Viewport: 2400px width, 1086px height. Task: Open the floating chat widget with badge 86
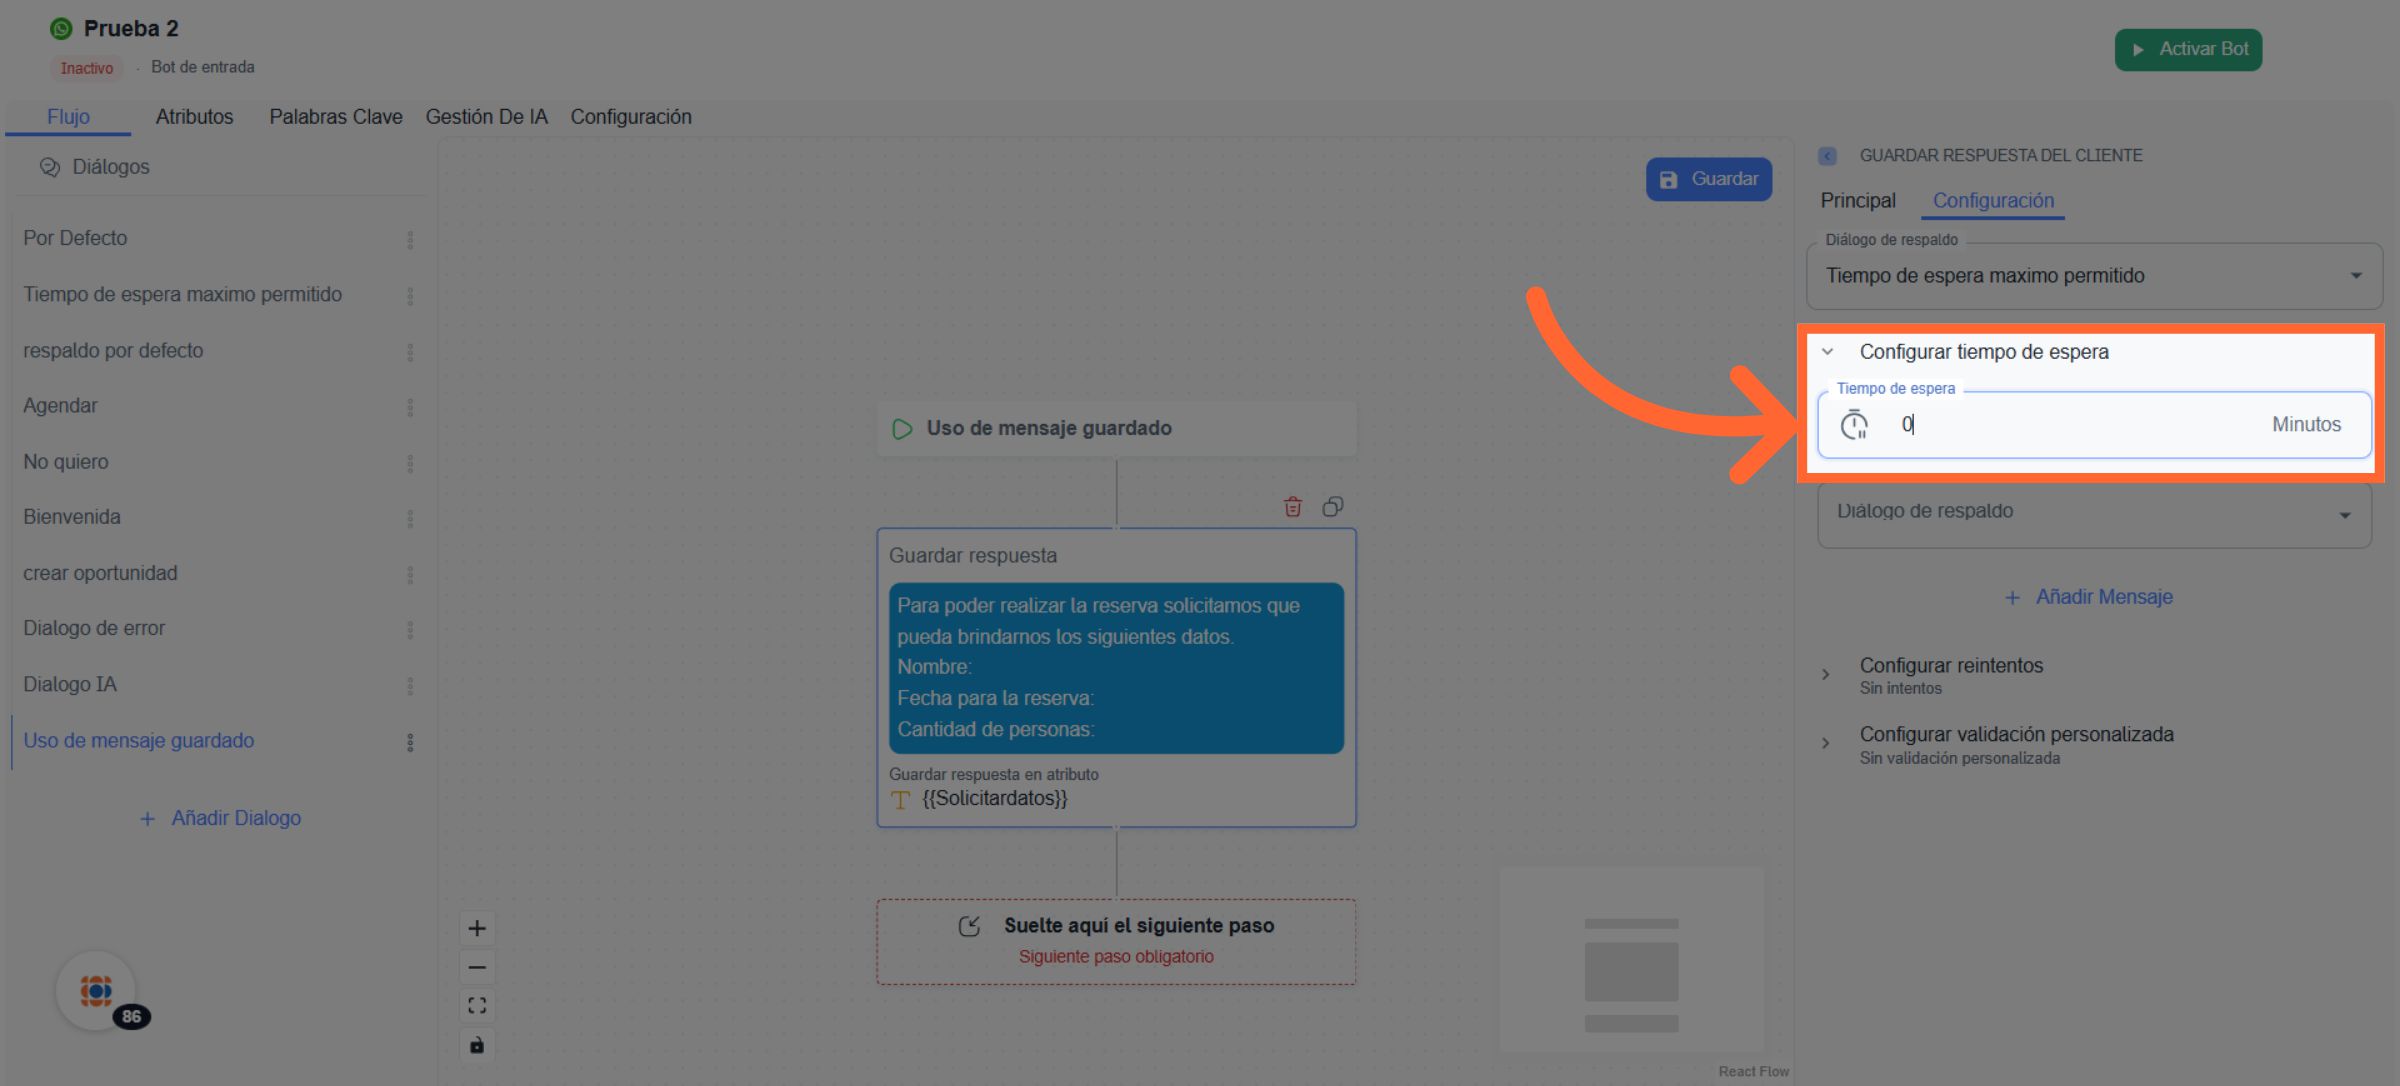click(x=97, y=991)
